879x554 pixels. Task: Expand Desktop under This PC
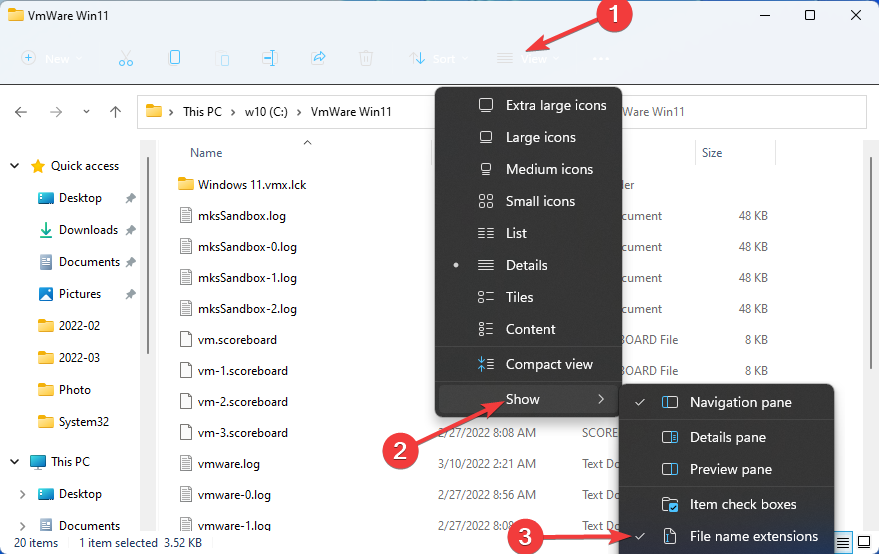[22, 494]
